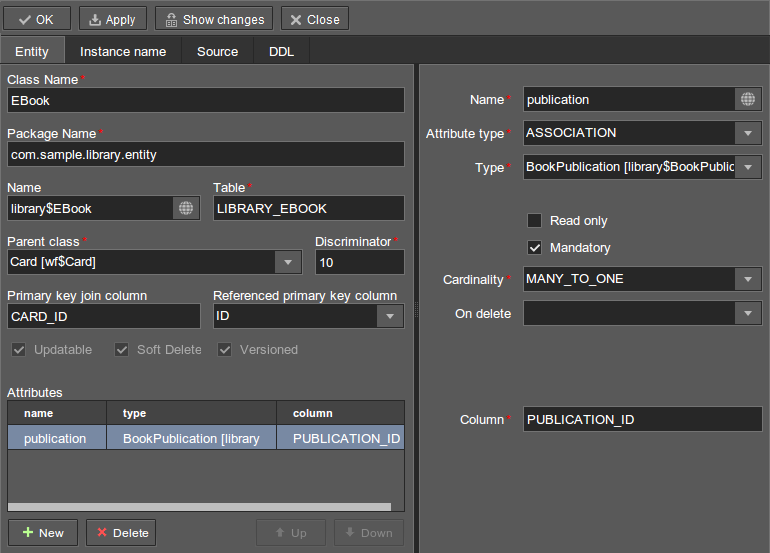The height and width of the screenshot is (553, 770).
Task: Toggle the Soft Delete checkbox
Action: click(121, 350)
